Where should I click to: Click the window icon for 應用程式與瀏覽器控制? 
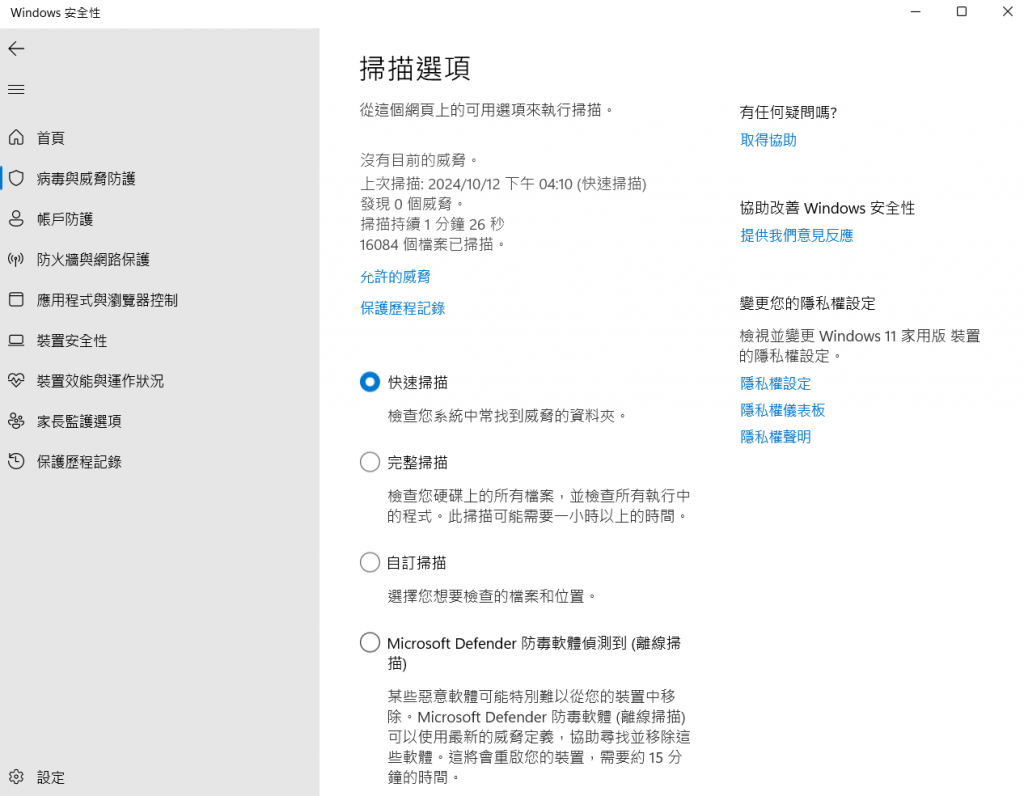pos(16,300)
